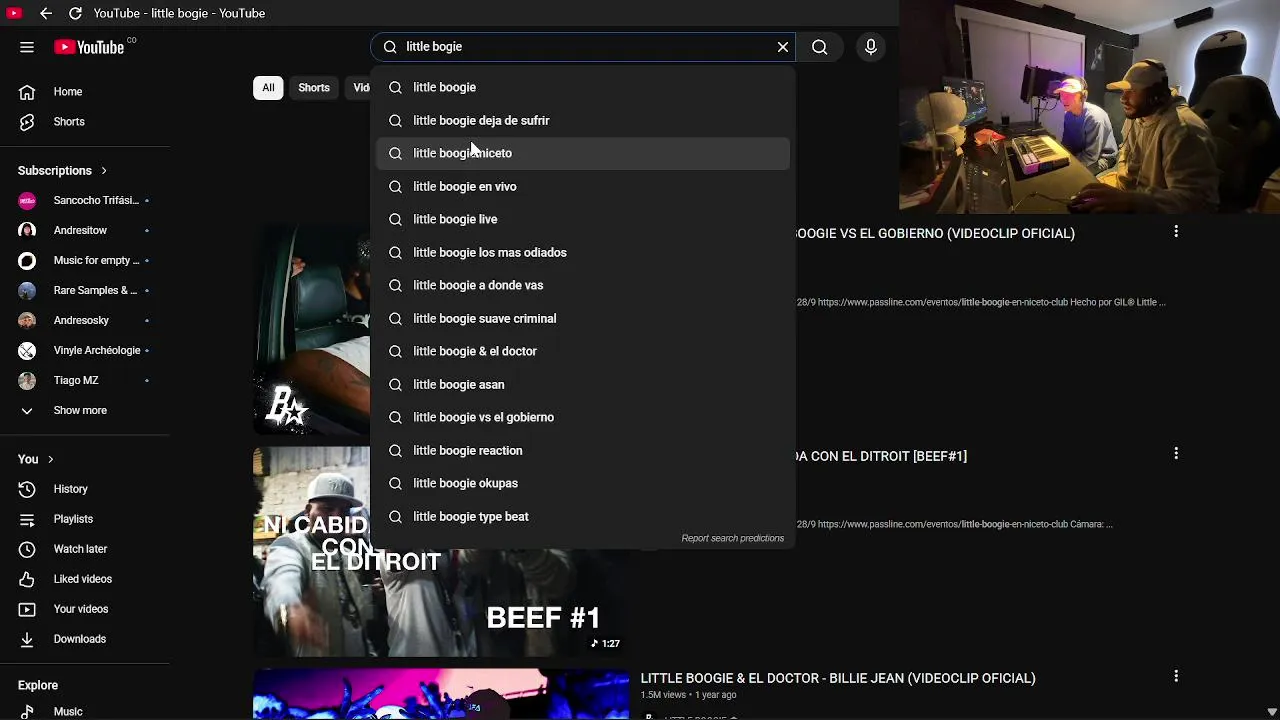
Task: Open Sancocho Trifási subscription channel
Action: [x=85, y=200]
